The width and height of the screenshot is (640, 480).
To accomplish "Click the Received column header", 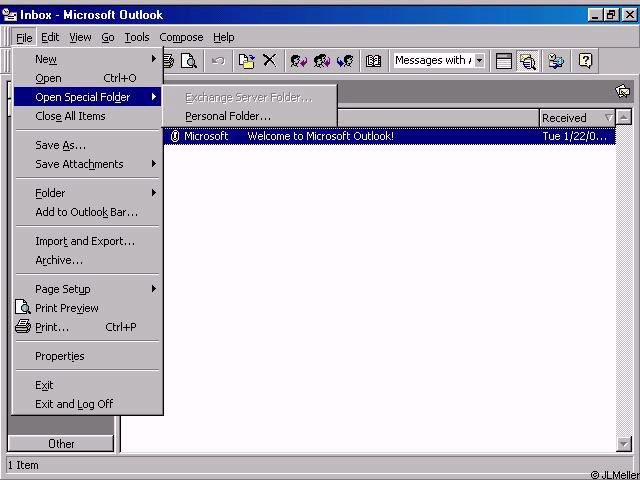I will 577,118.
